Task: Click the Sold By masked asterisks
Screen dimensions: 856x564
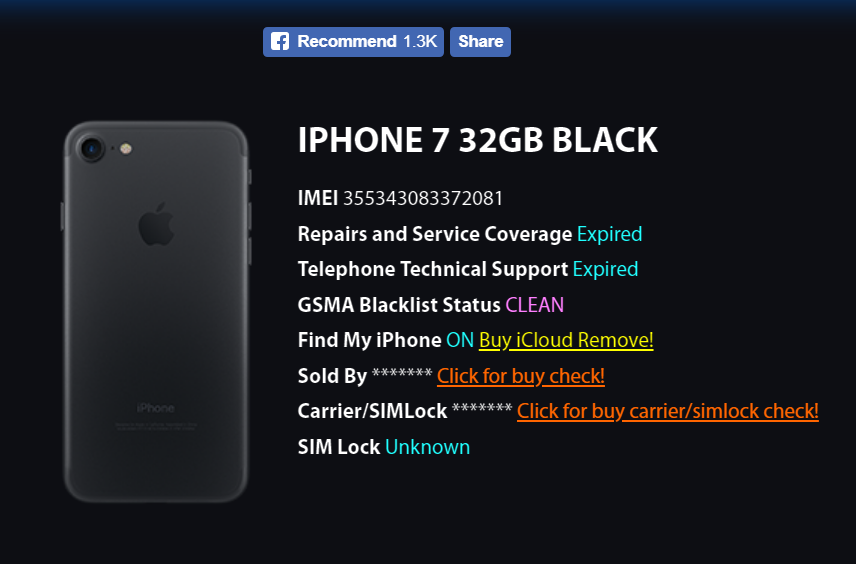Action: (x=402, y=374)
